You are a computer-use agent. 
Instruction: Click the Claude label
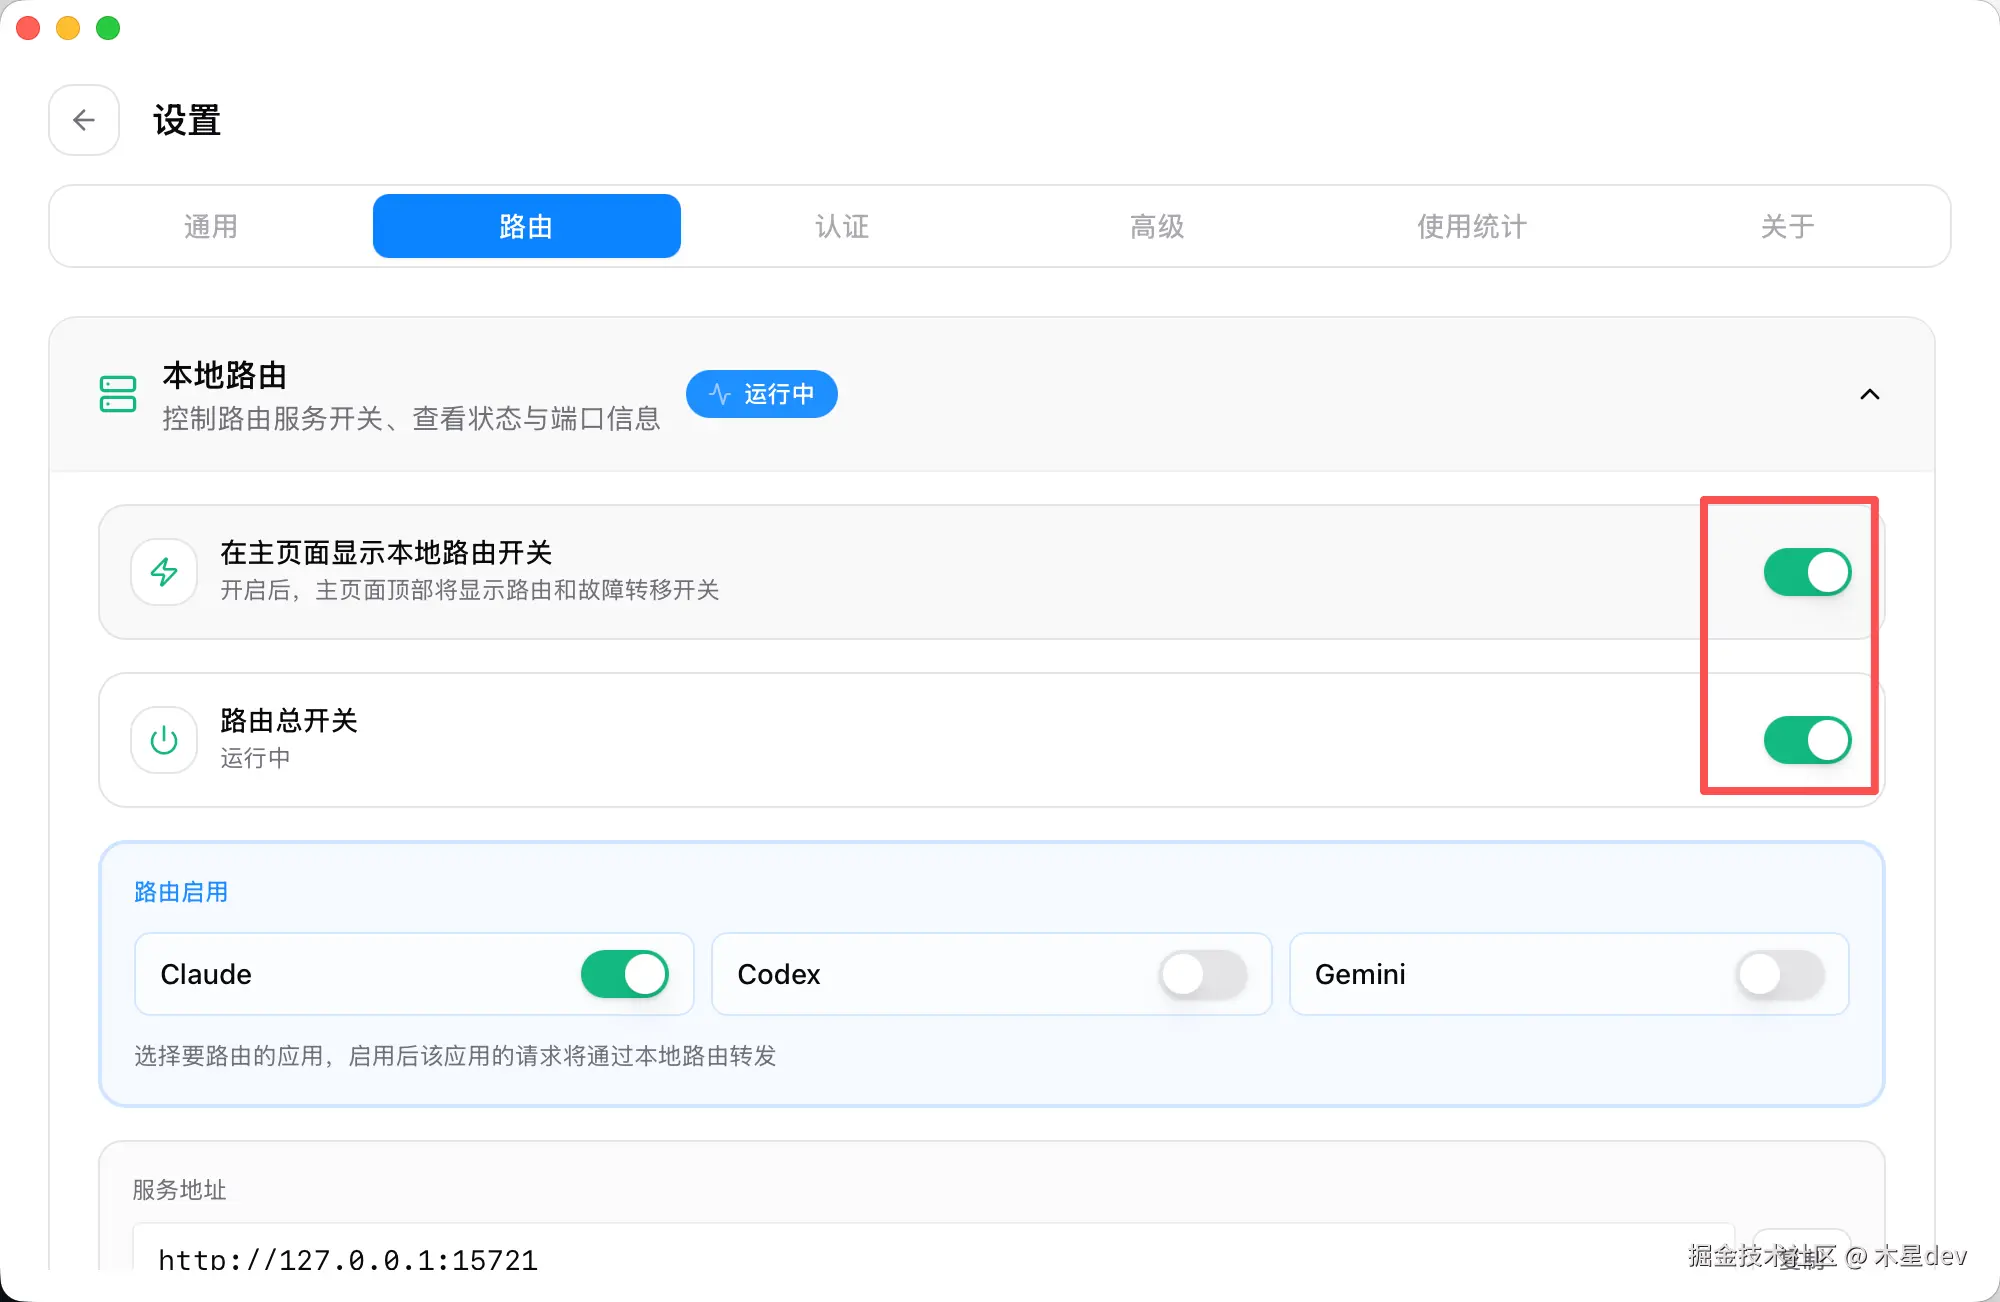coord(206,974)
